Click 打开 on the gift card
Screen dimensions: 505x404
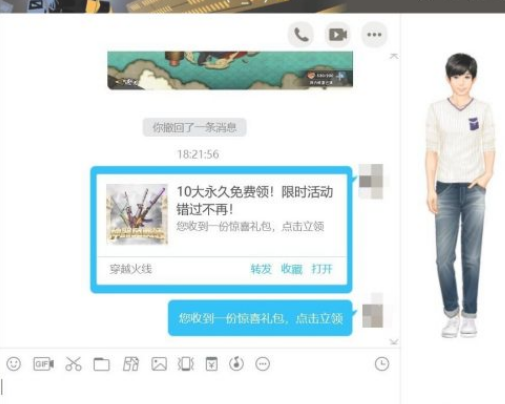tap(322, 269)
